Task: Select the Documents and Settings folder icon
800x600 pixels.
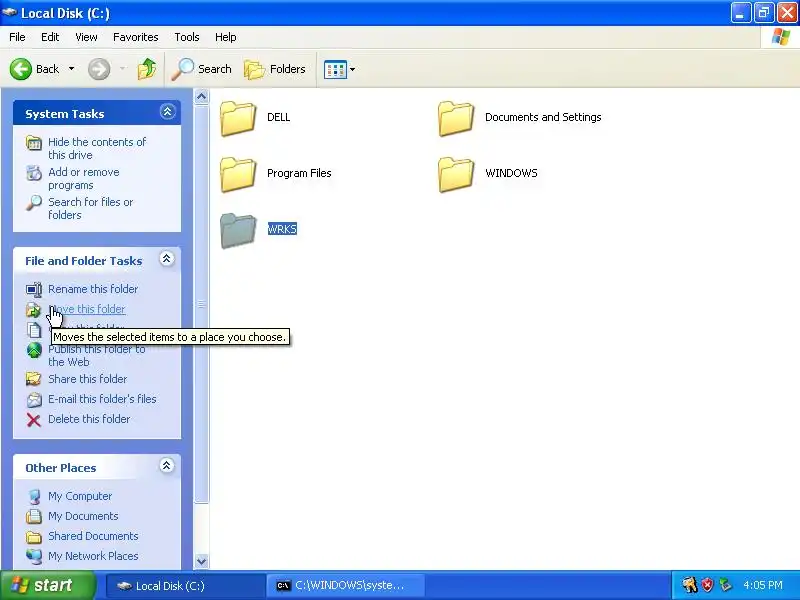Action: 456,118
